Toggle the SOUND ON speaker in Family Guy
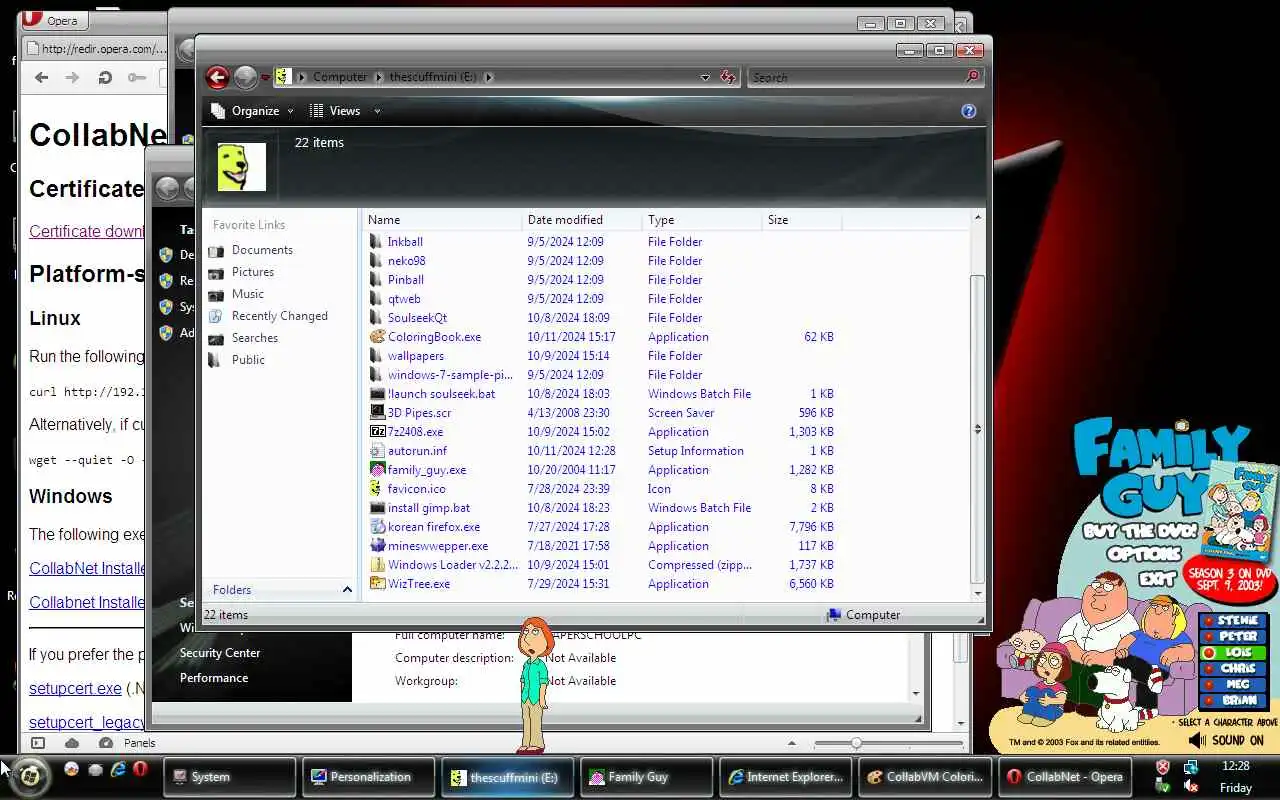Screen dimensions: 1280x800 1197,740
